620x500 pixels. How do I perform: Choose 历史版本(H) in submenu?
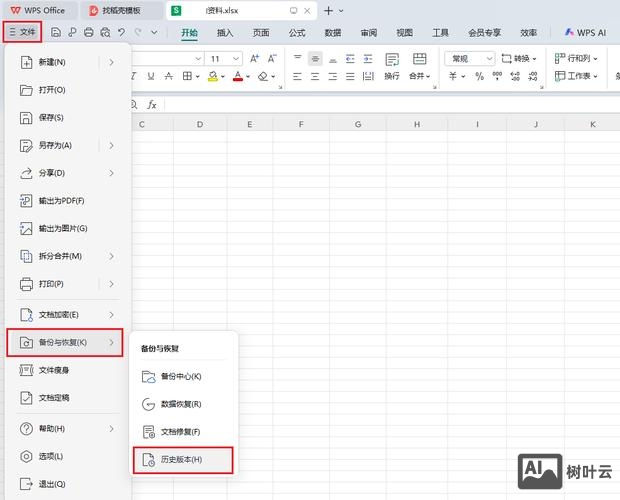tap(183, 460)
